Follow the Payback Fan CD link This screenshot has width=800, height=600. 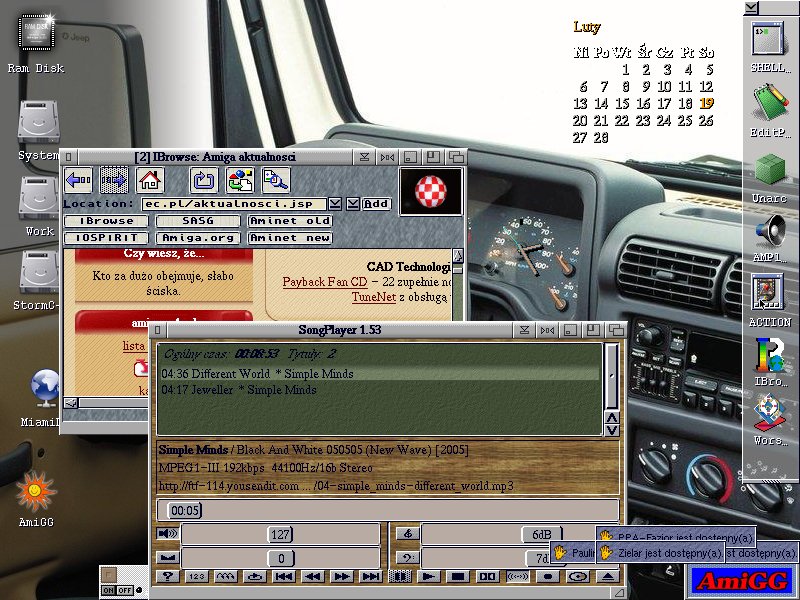coord(324,282)
